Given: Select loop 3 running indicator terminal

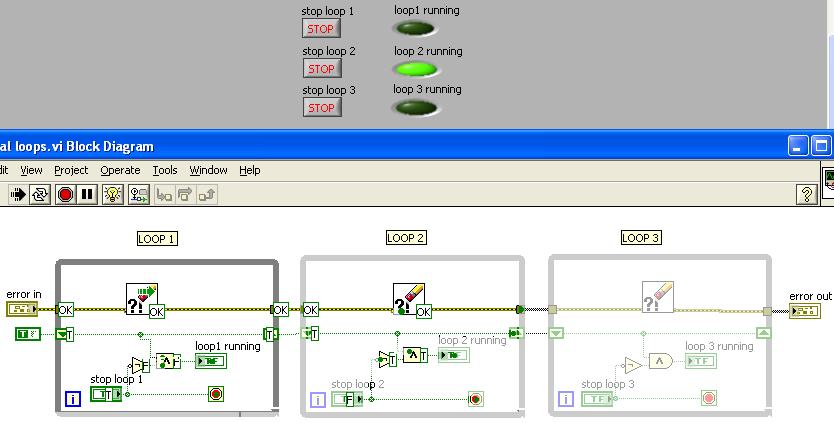Looking at the screenshot, I should [x=700, y=361].
